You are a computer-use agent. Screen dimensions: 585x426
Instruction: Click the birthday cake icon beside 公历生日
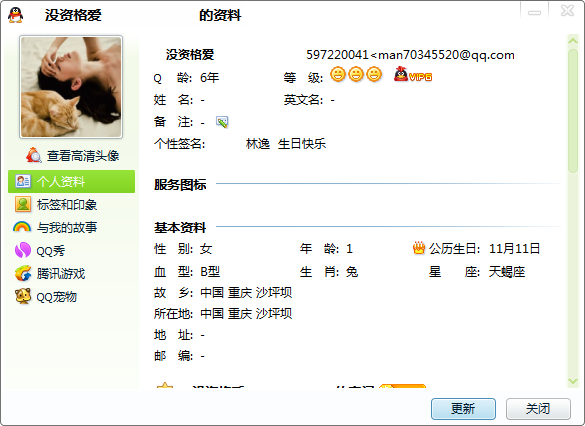pyautogui.click(x=419, y=248)
